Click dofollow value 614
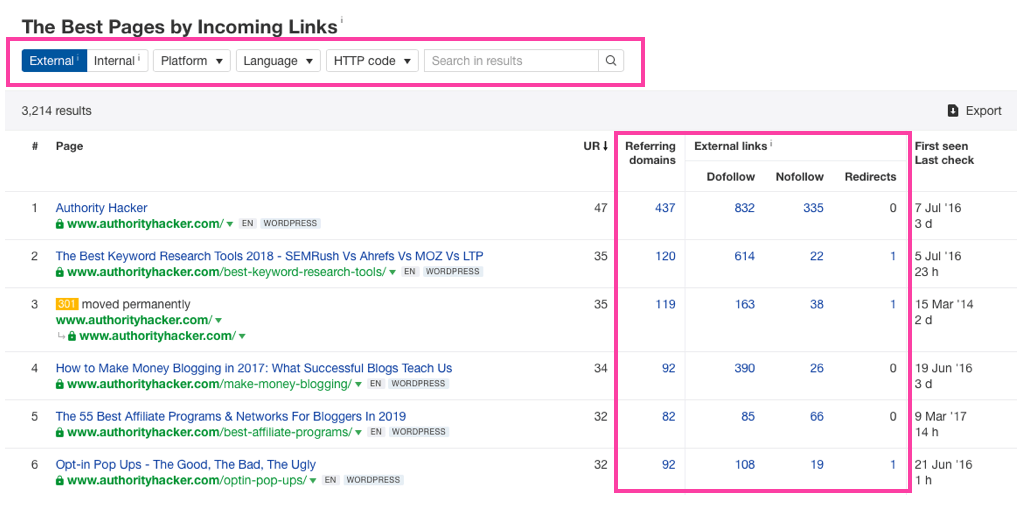The image size is (1022, 522). click(744, 256)
